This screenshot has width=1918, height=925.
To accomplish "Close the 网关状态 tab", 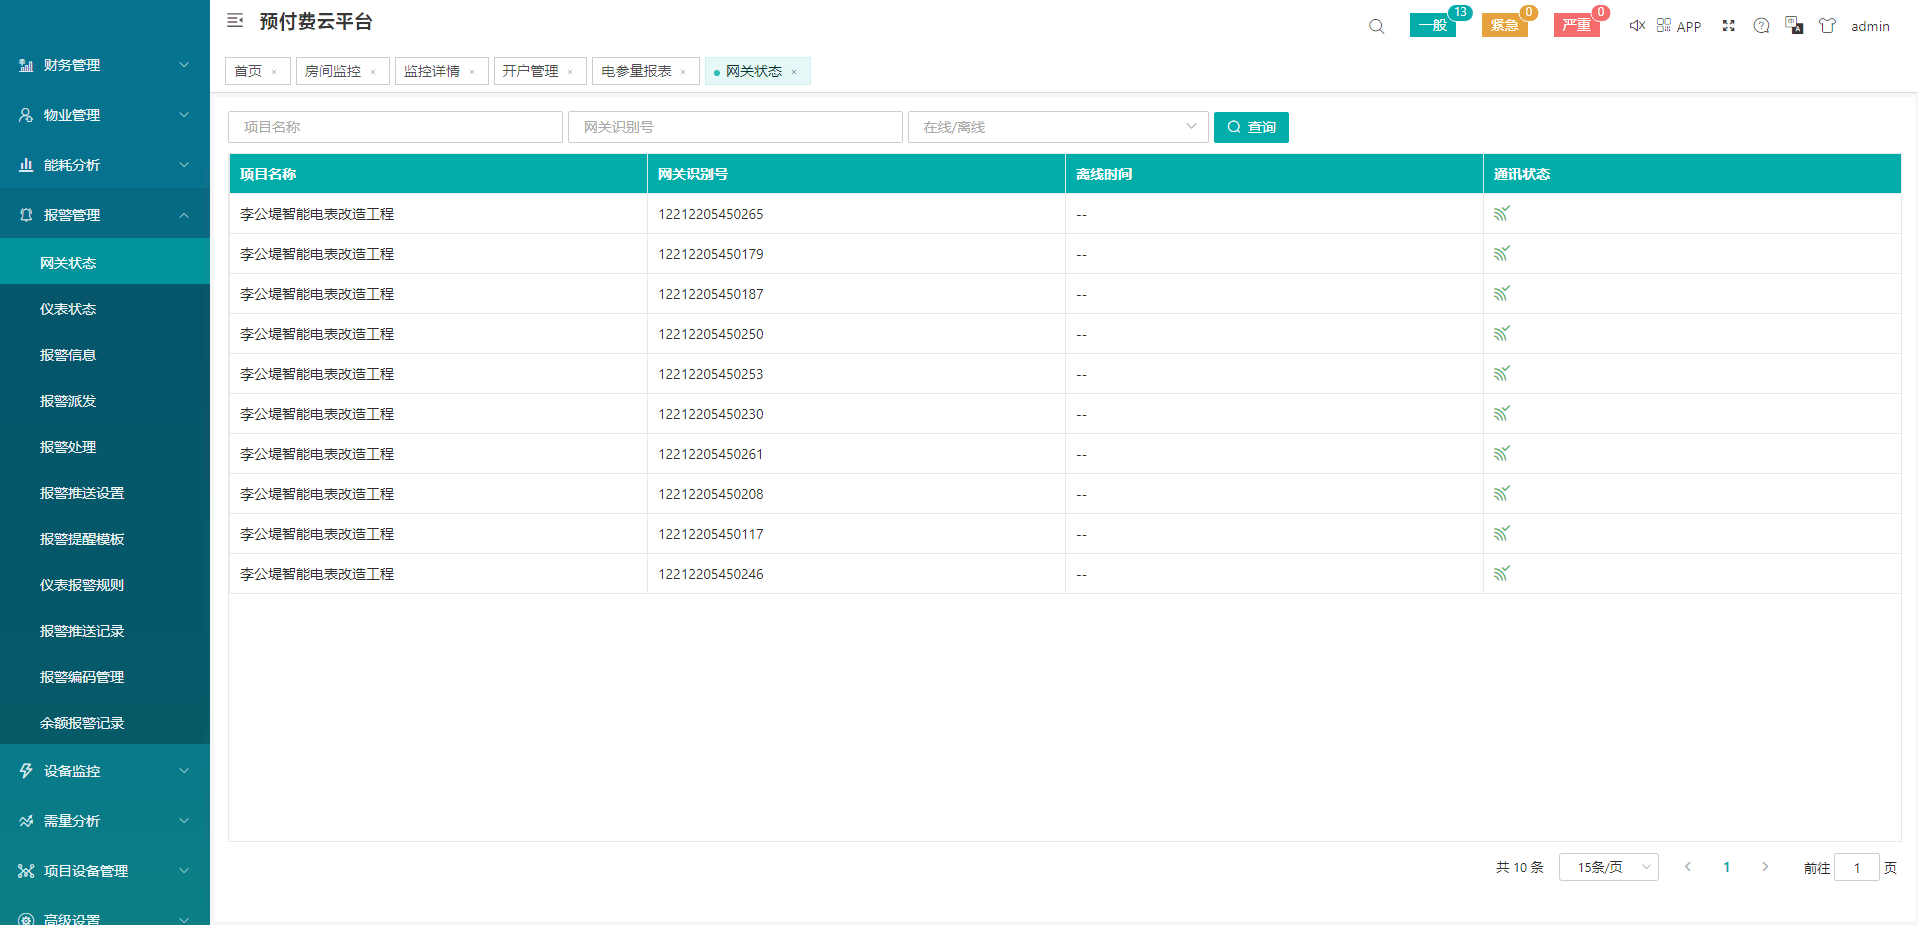I will [x=794, y=72].
